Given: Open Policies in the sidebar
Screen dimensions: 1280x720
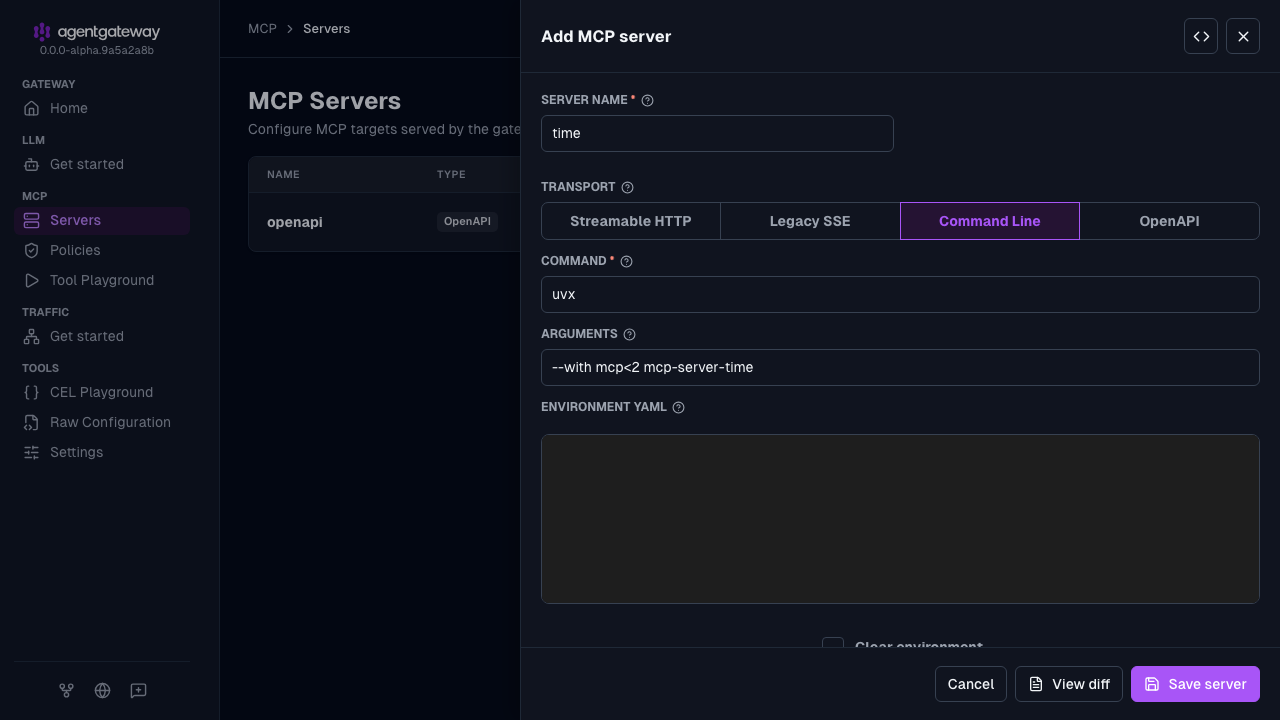Looking at the screenshot, I should pos(102,250).
